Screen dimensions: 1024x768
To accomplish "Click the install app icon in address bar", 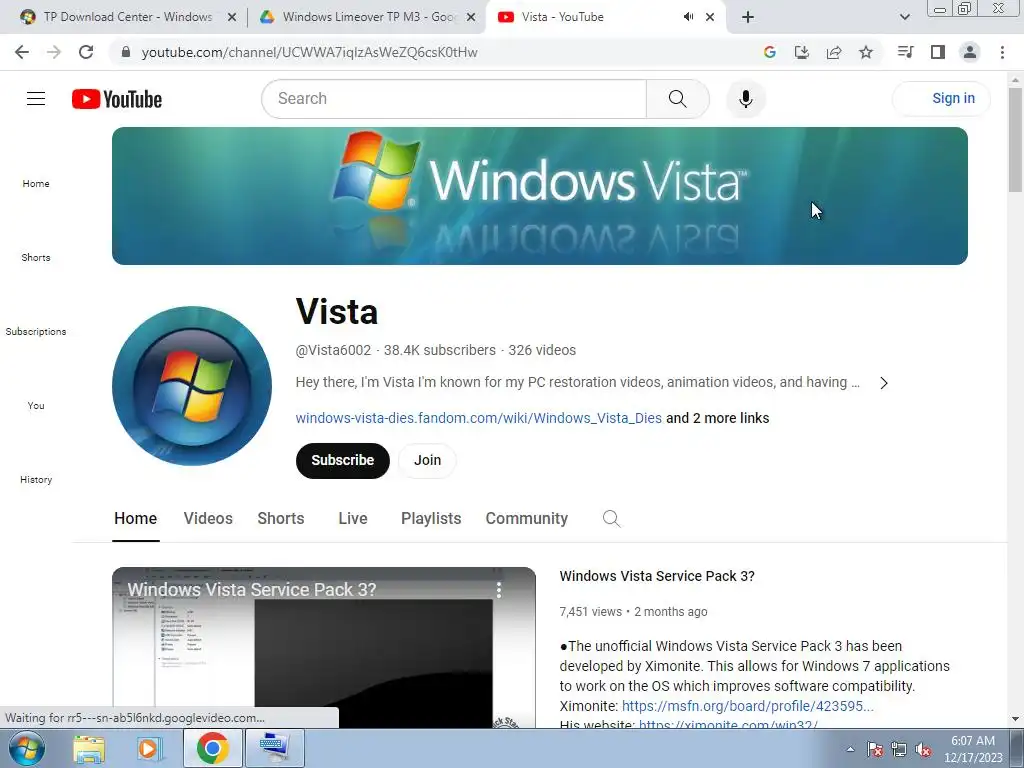I will coord(801,52).
